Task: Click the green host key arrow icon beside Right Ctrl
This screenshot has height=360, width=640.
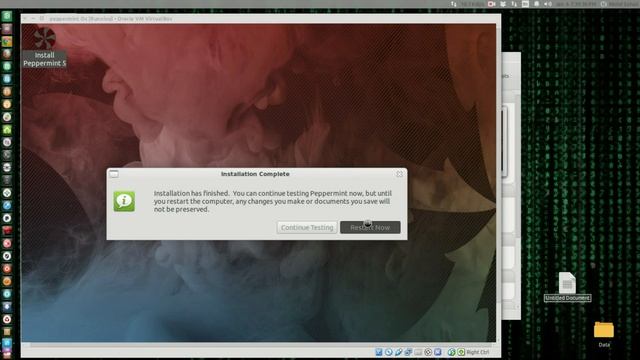Action: pos(461,352)
